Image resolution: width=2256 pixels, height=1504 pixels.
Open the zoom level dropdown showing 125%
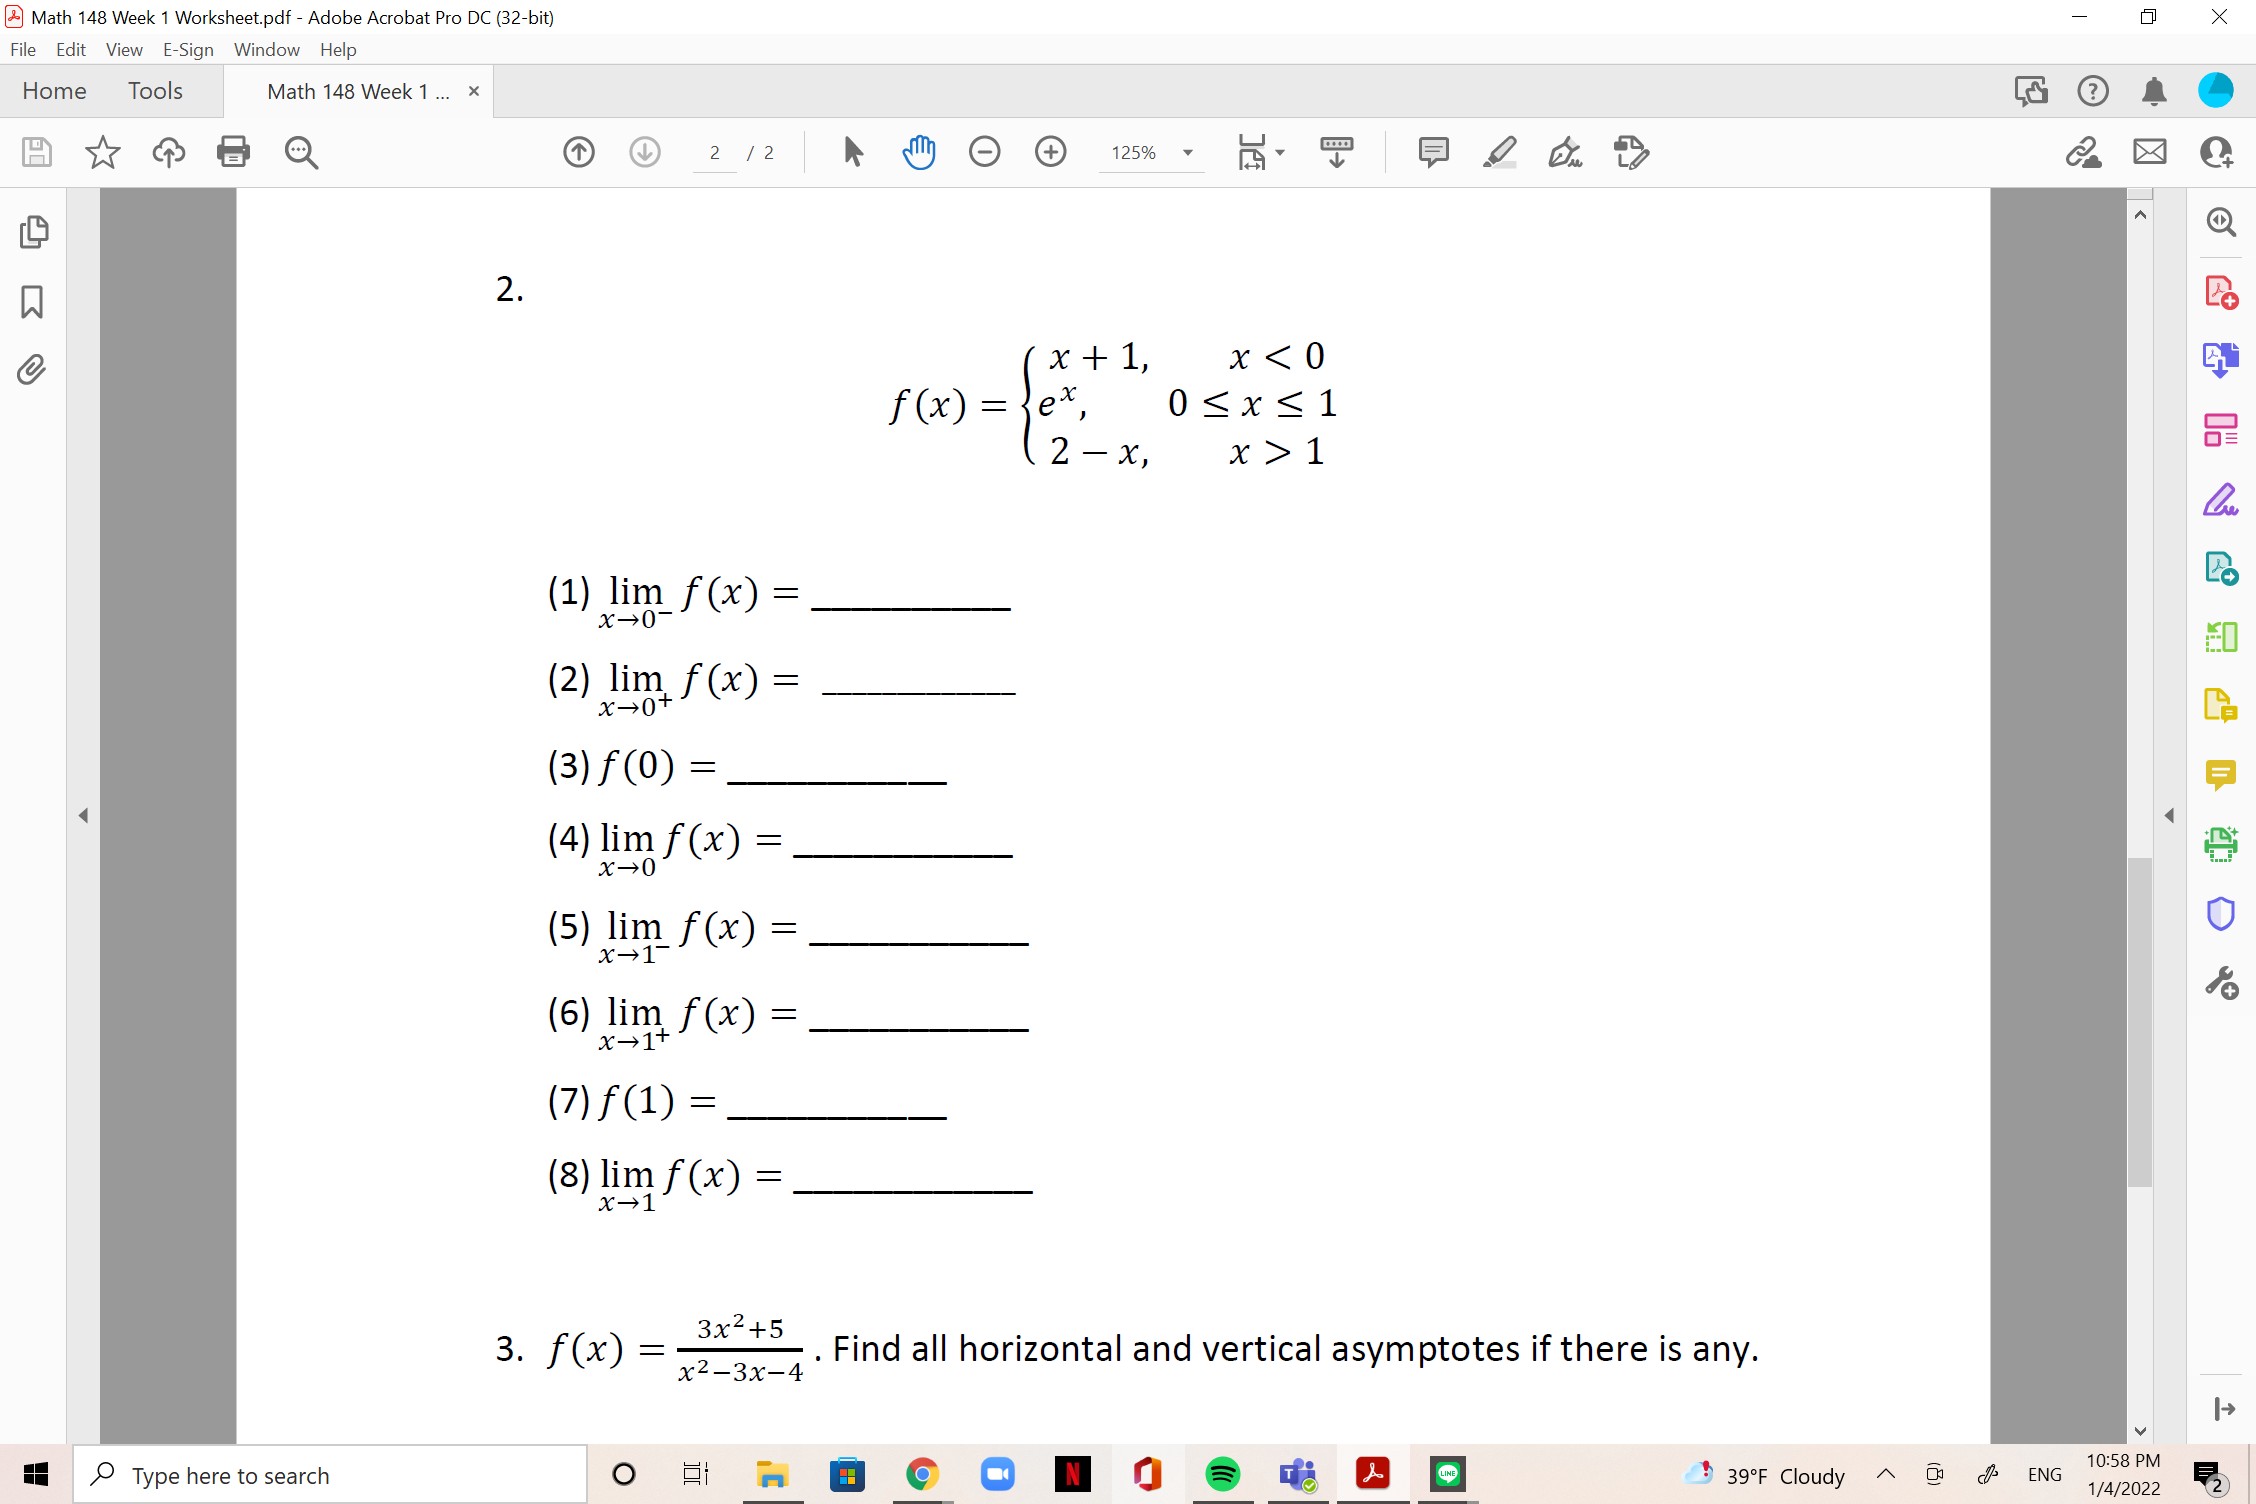[x=1151, y=152]
